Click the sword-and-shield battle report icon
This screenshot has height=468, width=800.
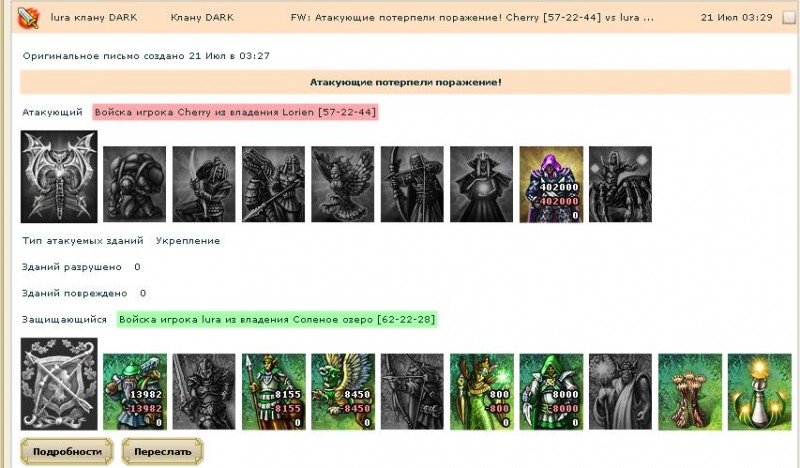[x=28, y=17]
